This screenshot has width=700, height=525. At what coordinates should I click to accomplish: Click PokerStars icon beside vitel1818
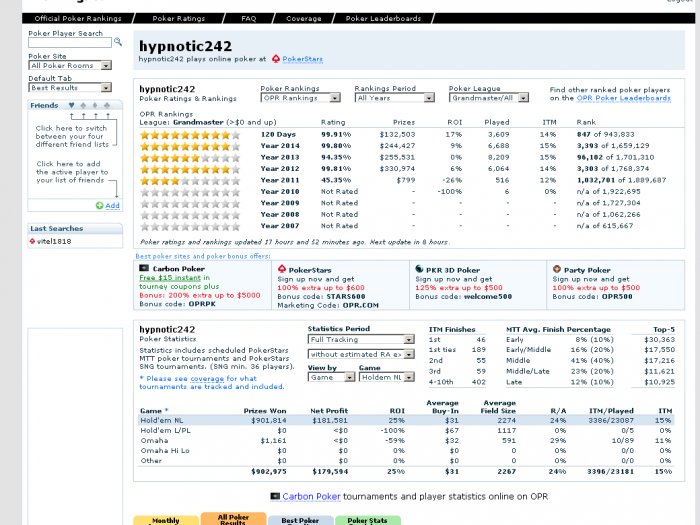(32, 241)
